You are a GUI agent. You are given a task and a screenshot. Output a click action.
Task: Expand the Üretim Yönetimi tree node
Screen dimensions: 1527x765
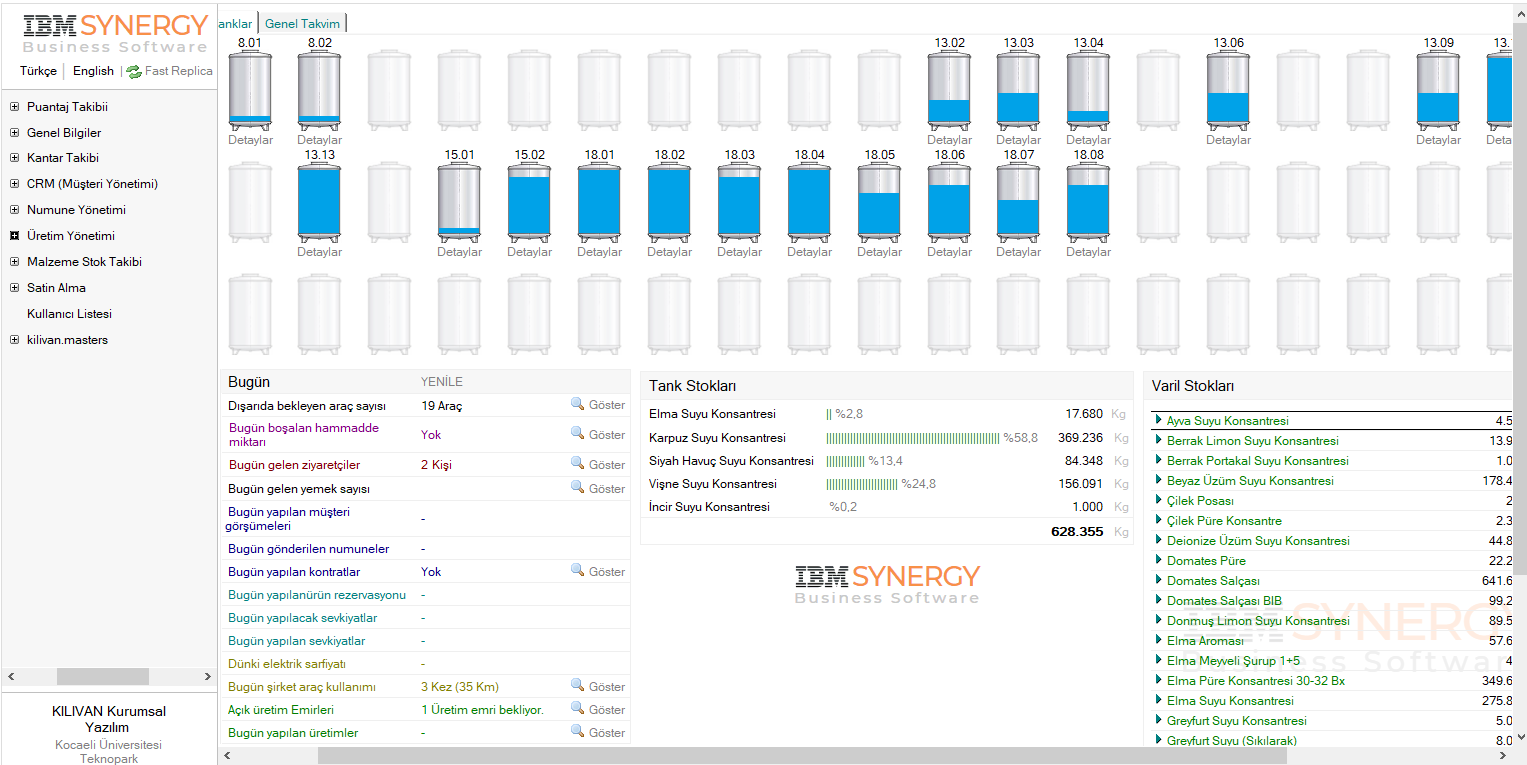(14, 236)
